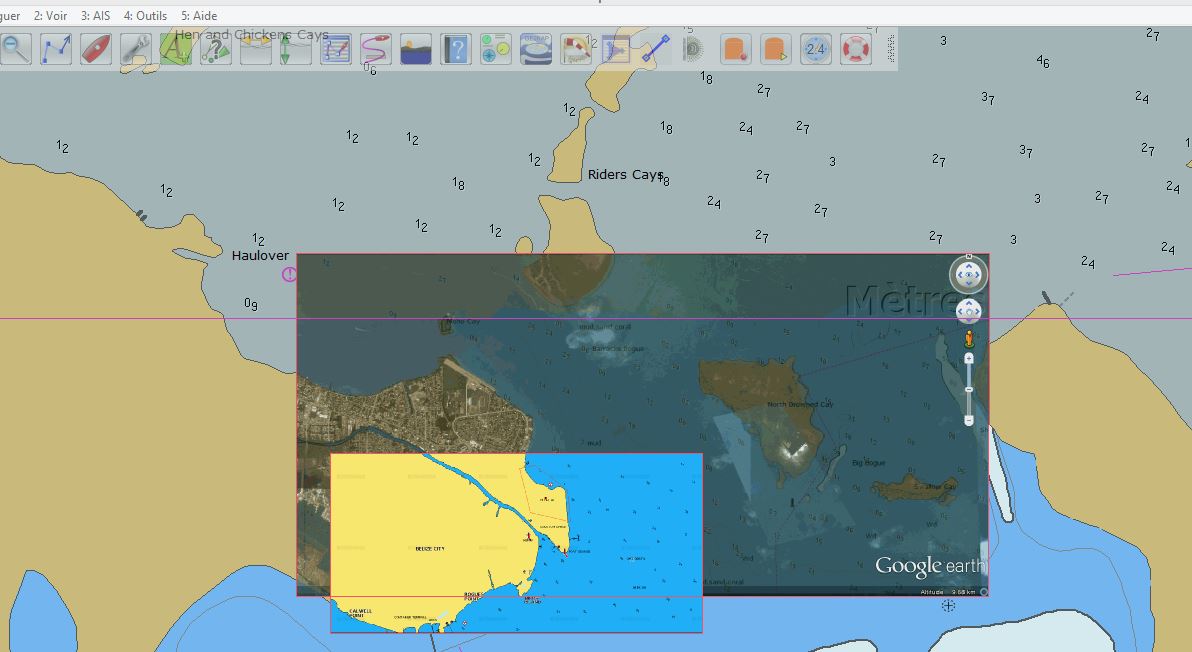Open the 2: Voir menu
1192x652 pixels.
[50, 16]
